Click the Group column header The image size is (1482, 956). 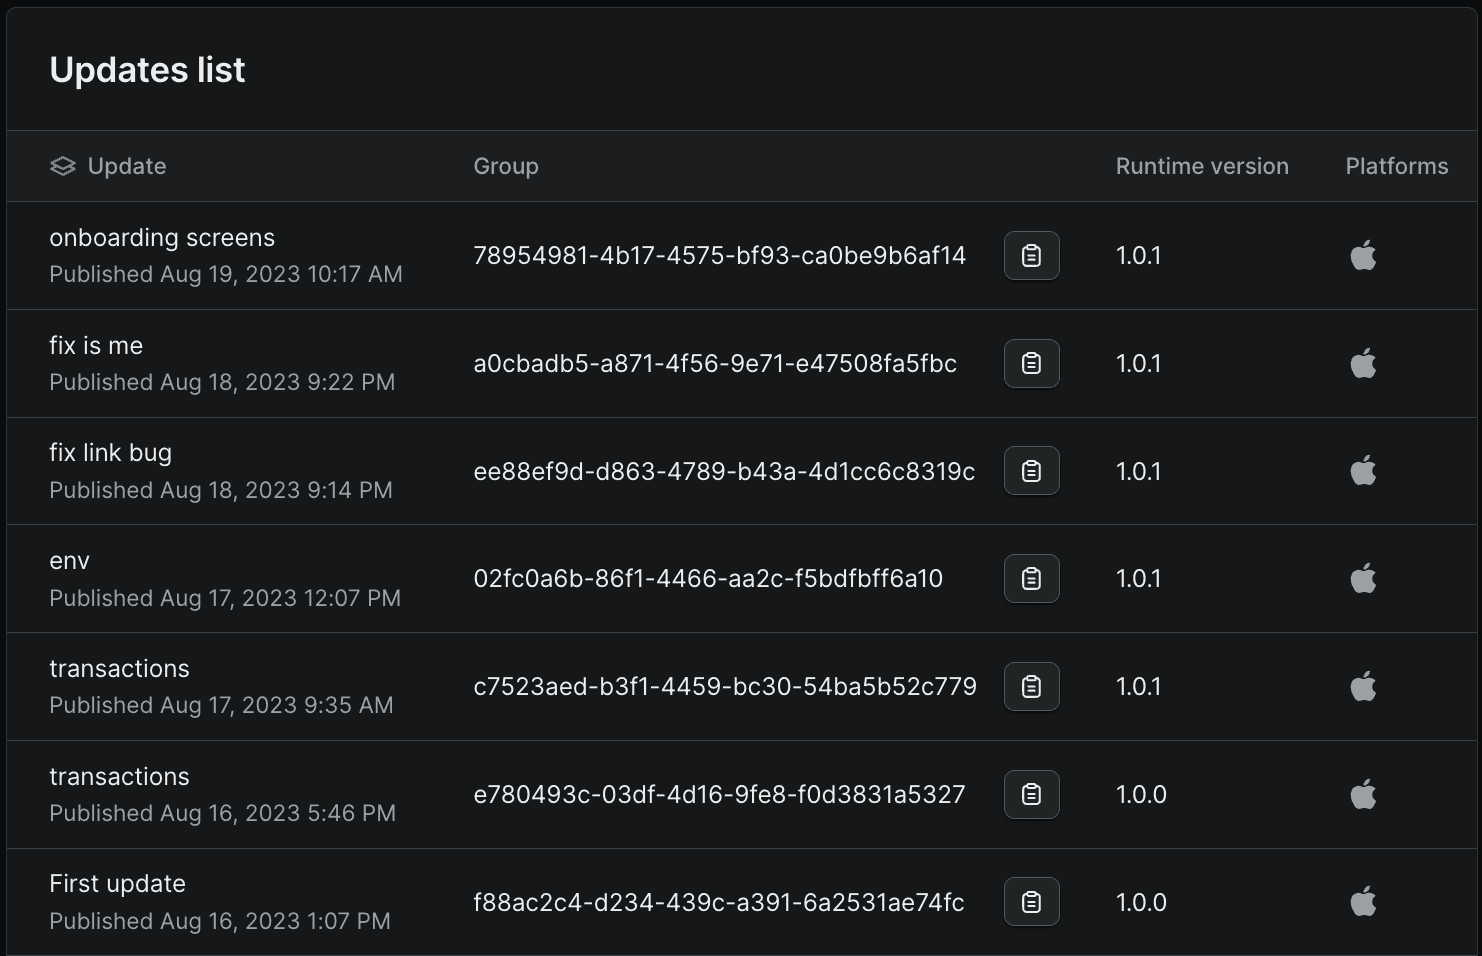coord(506,167)
